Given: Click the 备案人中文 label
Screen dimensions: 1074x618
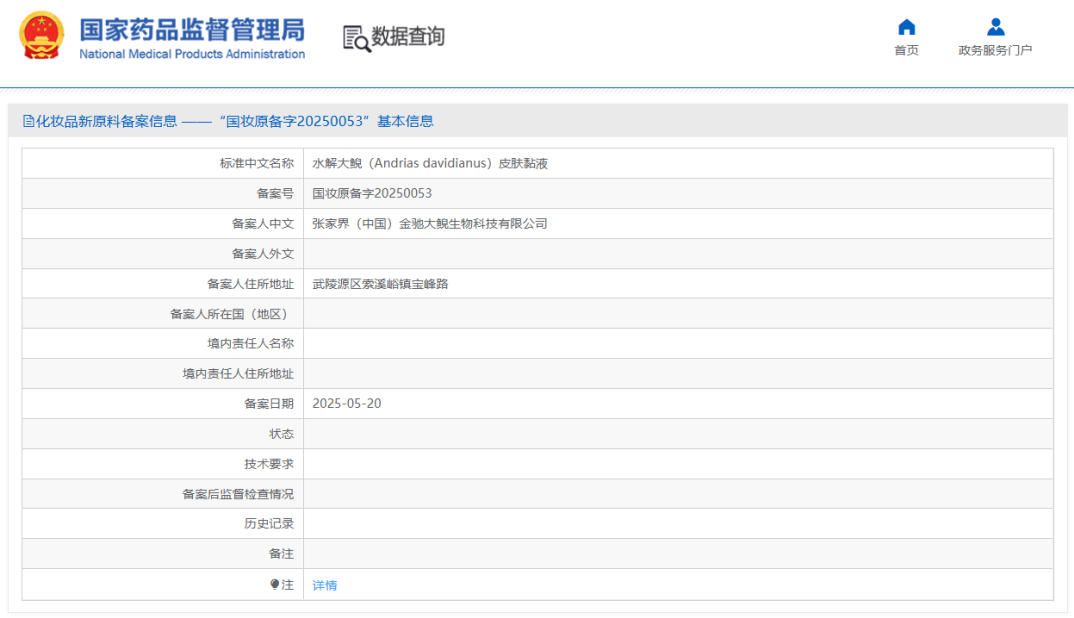Looking at the screenshot, I should pyautogui.click(x=263, y=223).
